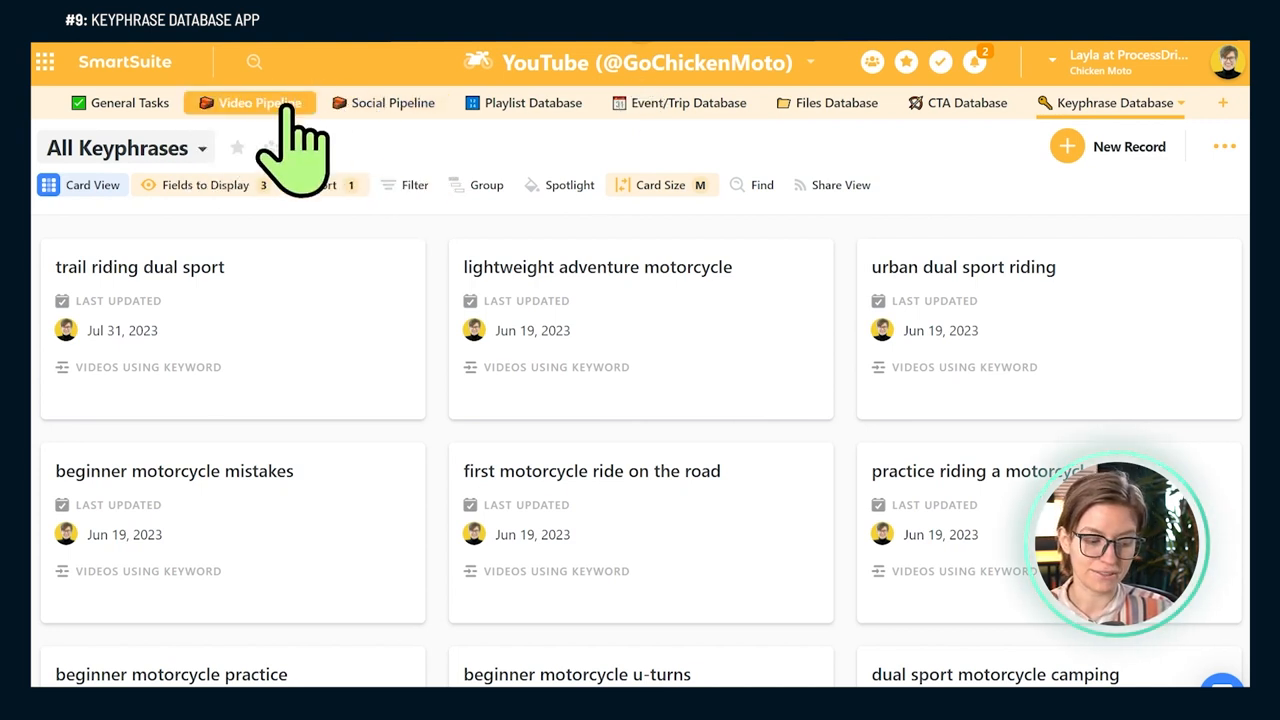Open the beginner motorcycle practice card
The width and height of the screenshot is (1280, 720).
[x=233, y=667]
